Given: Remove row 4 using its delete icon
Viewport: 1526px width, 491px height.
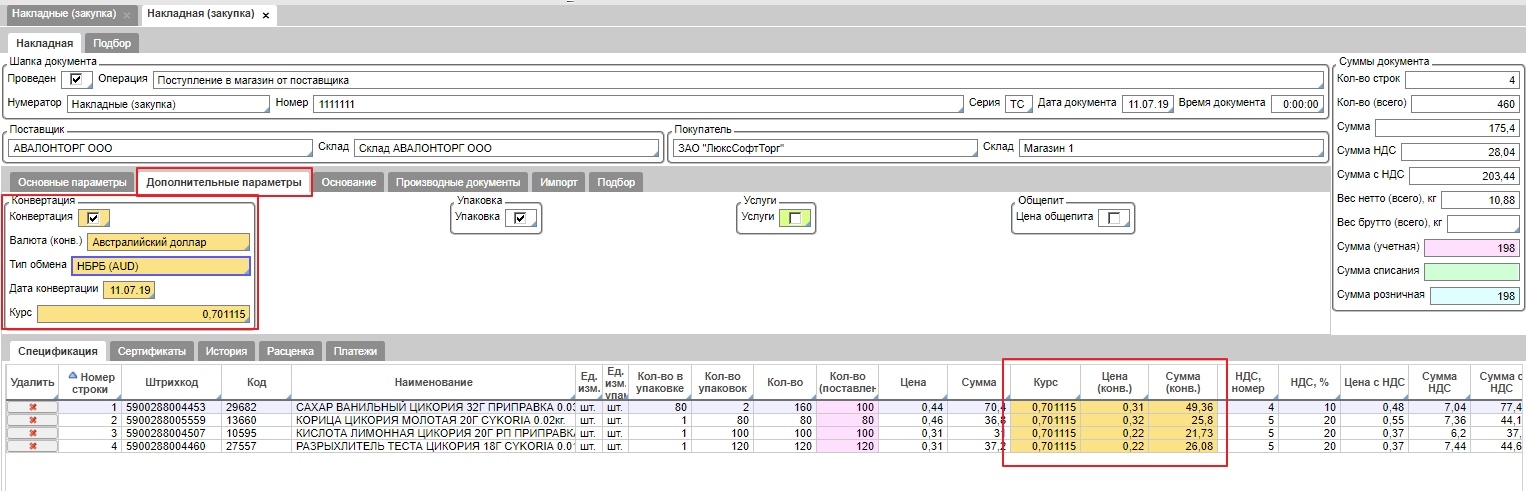Looking at the screenshot, I should click(32, 446).
